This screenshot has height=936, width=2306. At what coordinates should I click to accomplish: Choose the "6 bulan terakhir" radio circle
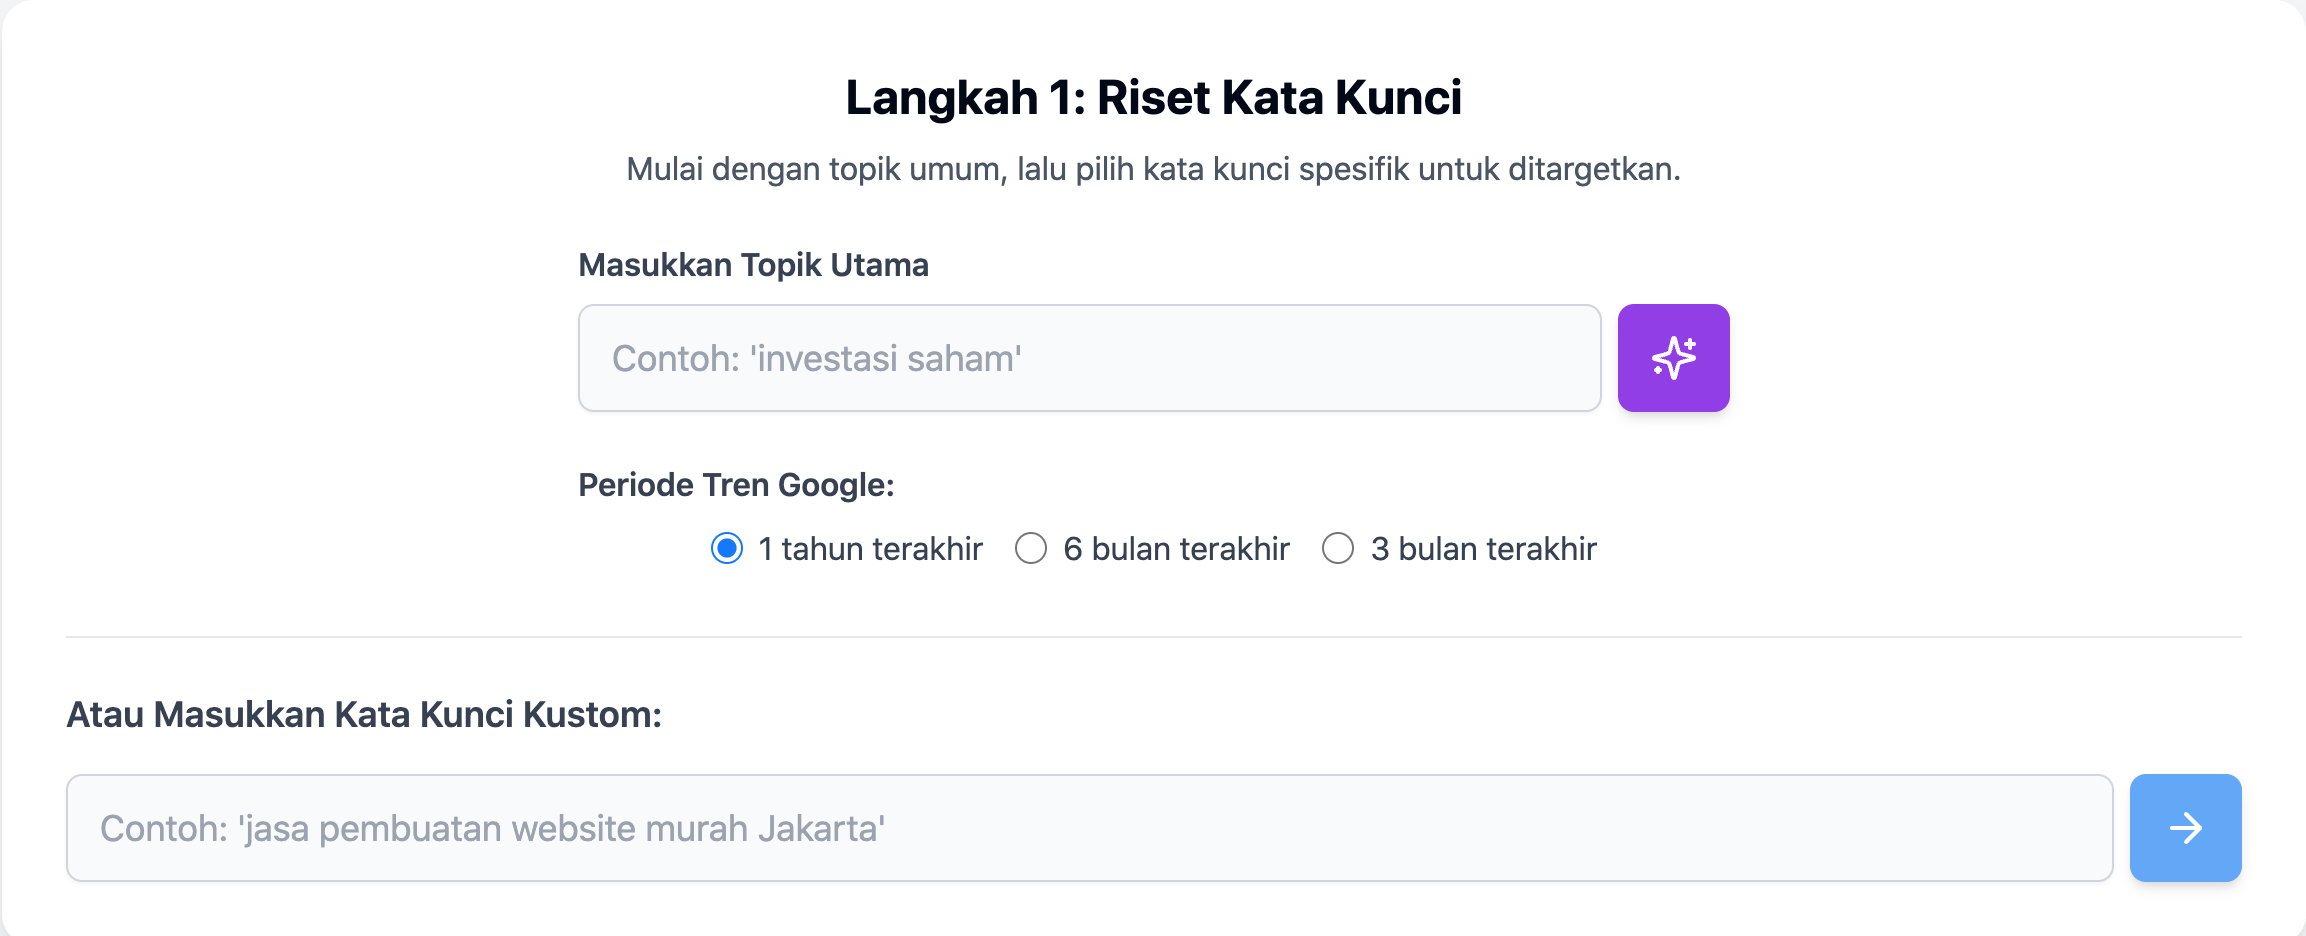coord(1031,548)
